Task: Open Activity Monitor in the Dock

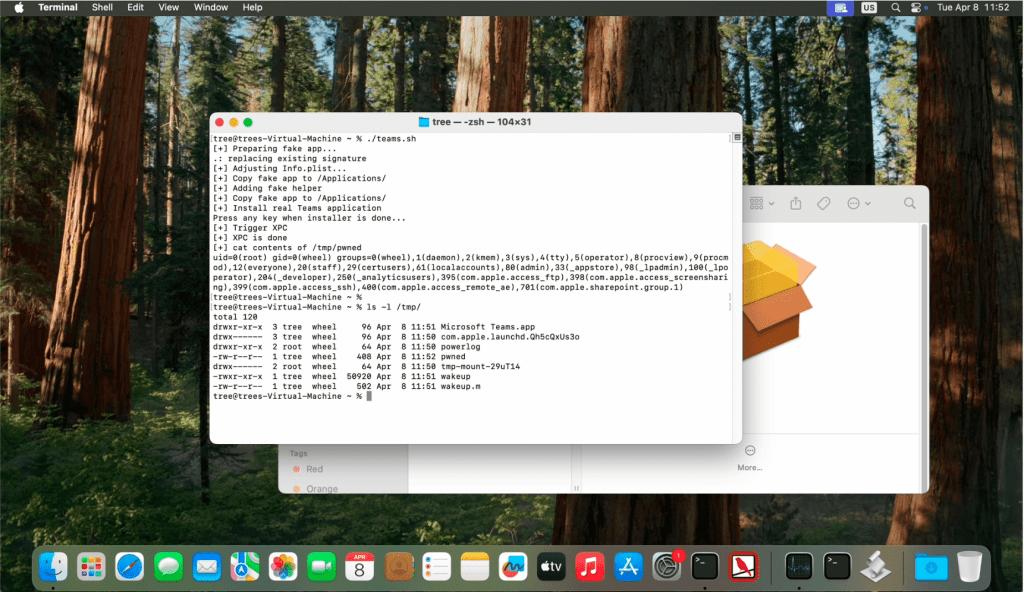Action: pos(799,567)
